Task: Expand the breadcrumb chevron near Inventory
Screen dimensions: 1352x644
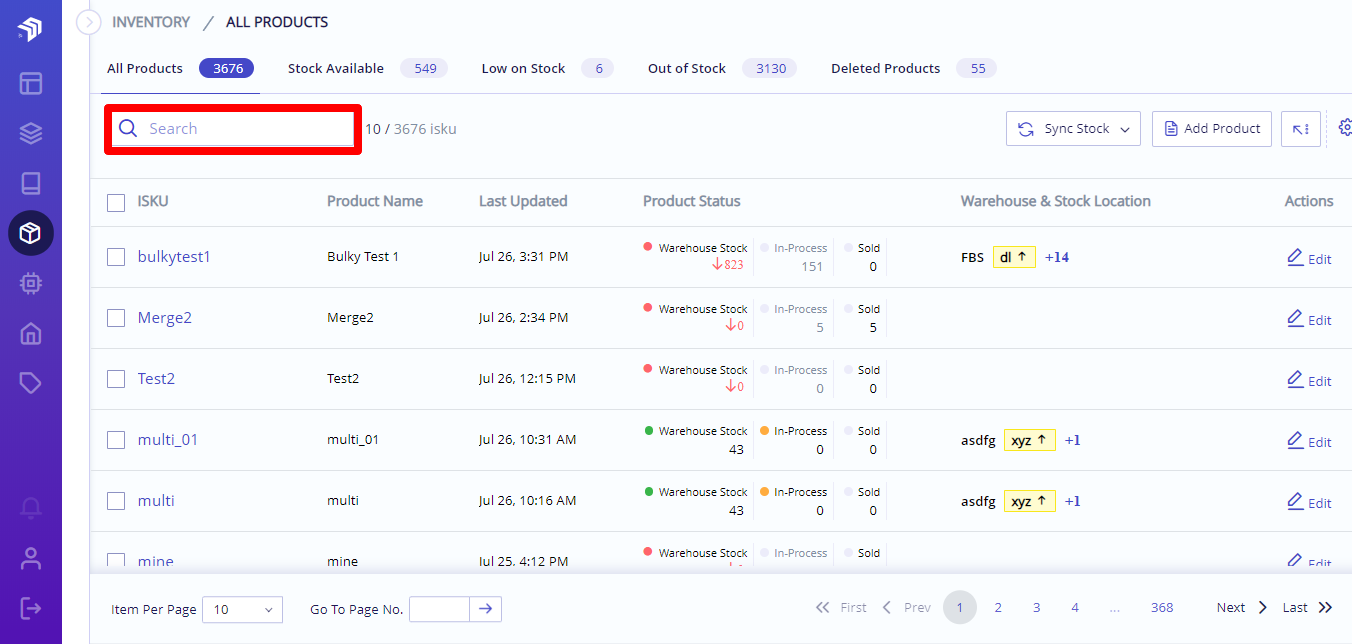Action: (x=88, y=21)
